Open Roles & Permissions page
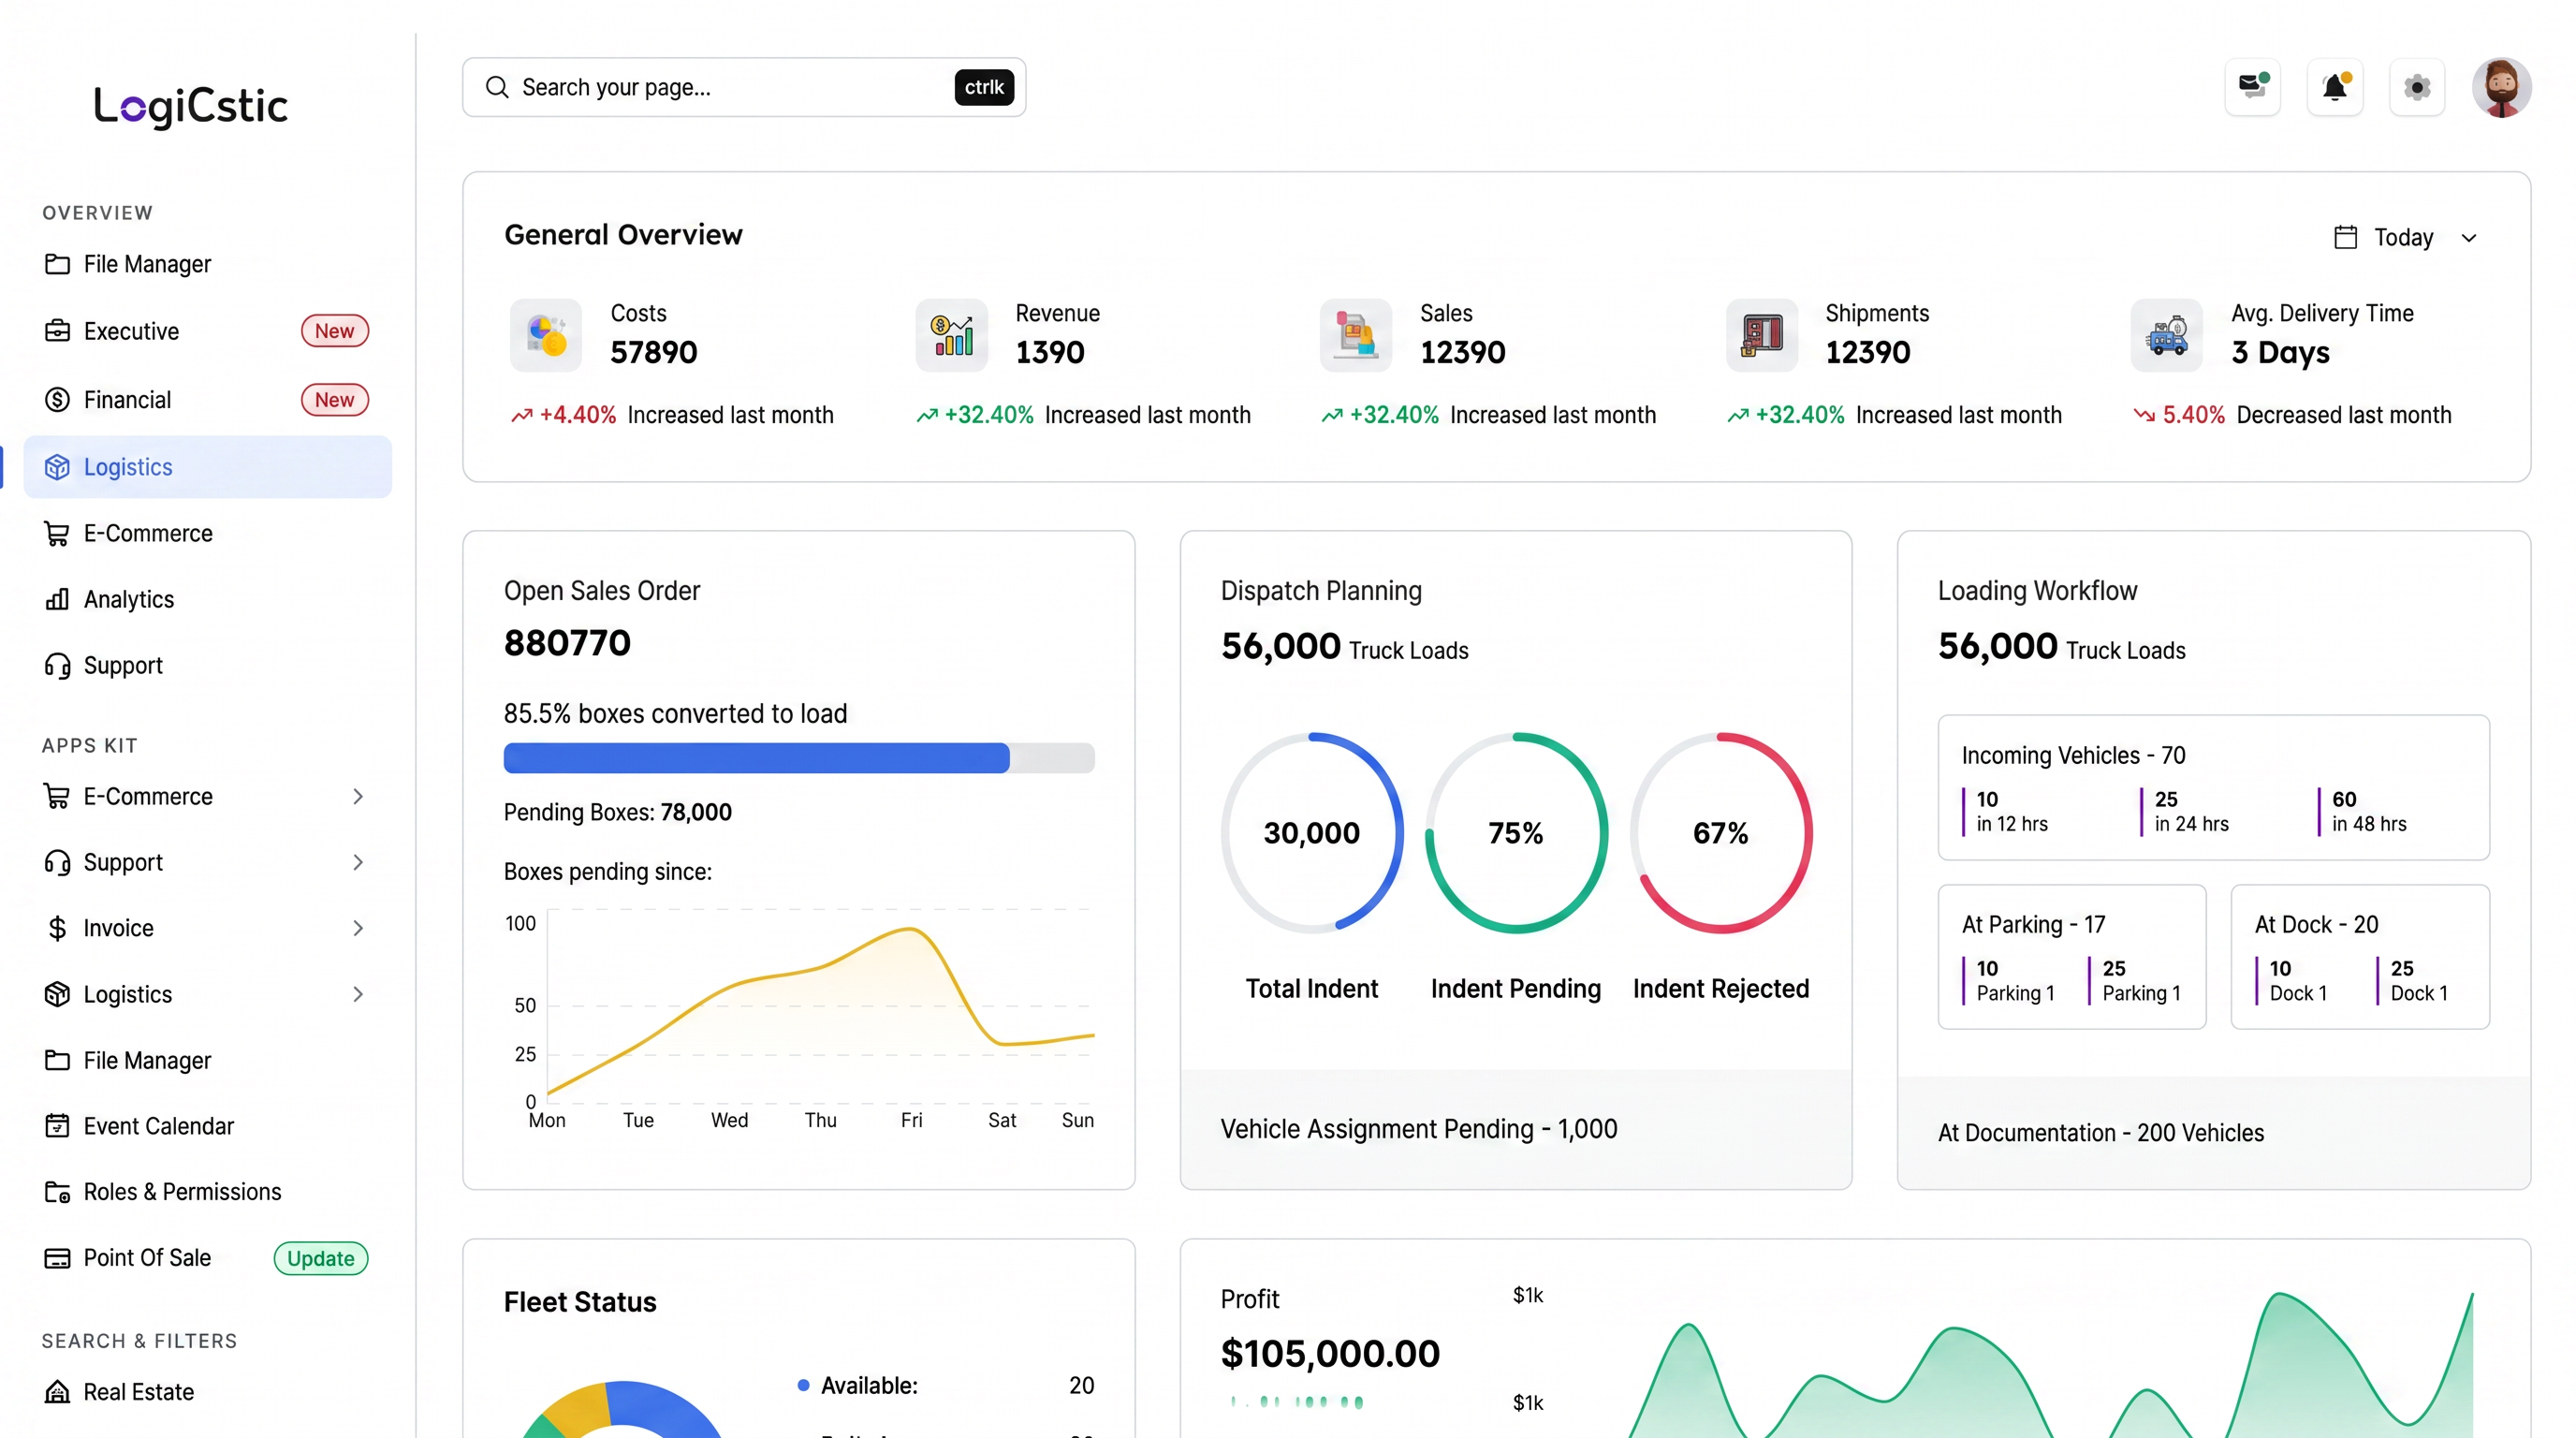This screenshot has width=2576, height=1438. [207, 1192]
